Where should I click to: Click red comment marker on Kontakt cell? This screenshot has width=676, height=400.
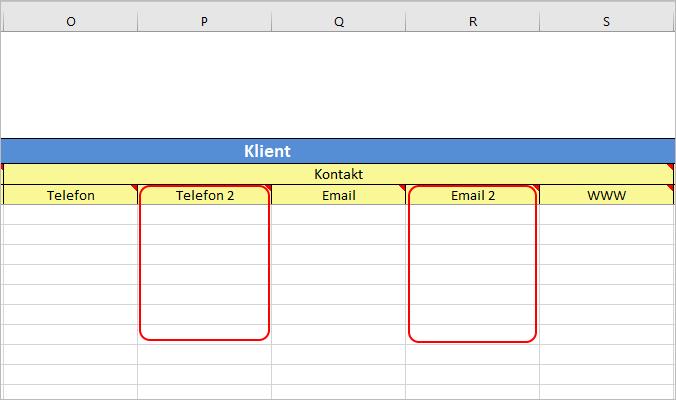point(670,166)
